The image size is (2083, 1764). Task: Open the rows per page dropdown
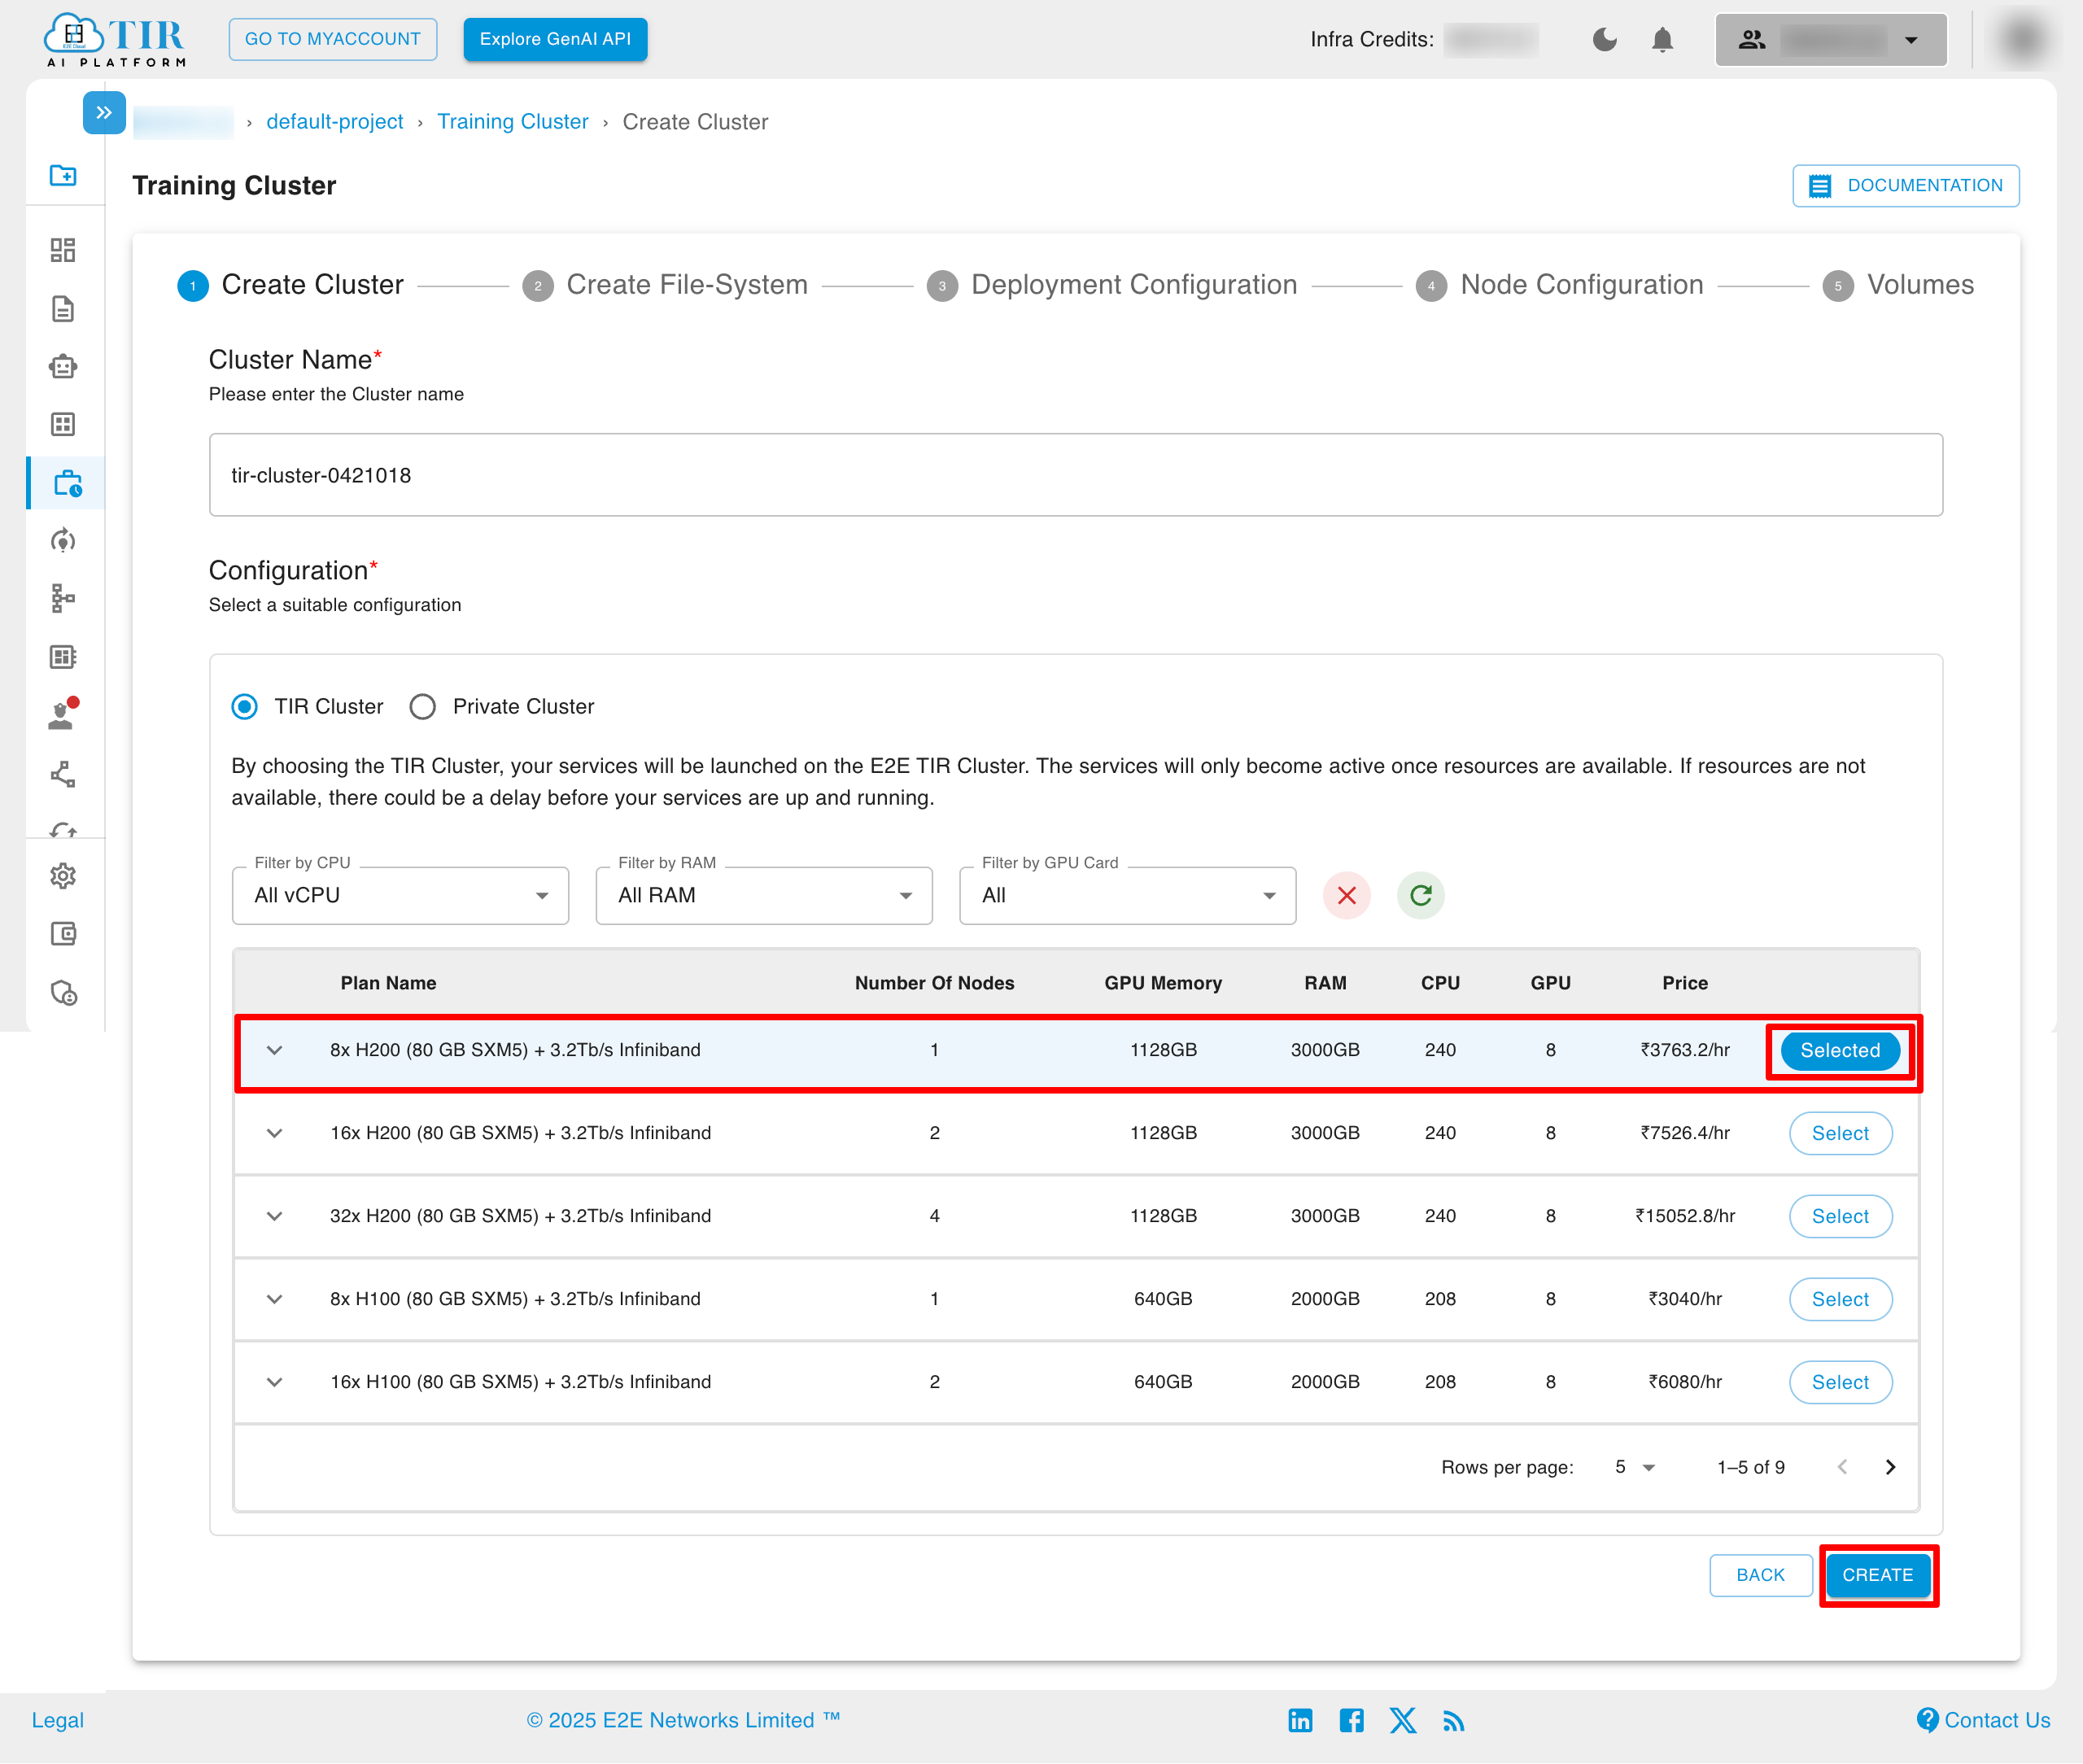click(1635, 1467)
